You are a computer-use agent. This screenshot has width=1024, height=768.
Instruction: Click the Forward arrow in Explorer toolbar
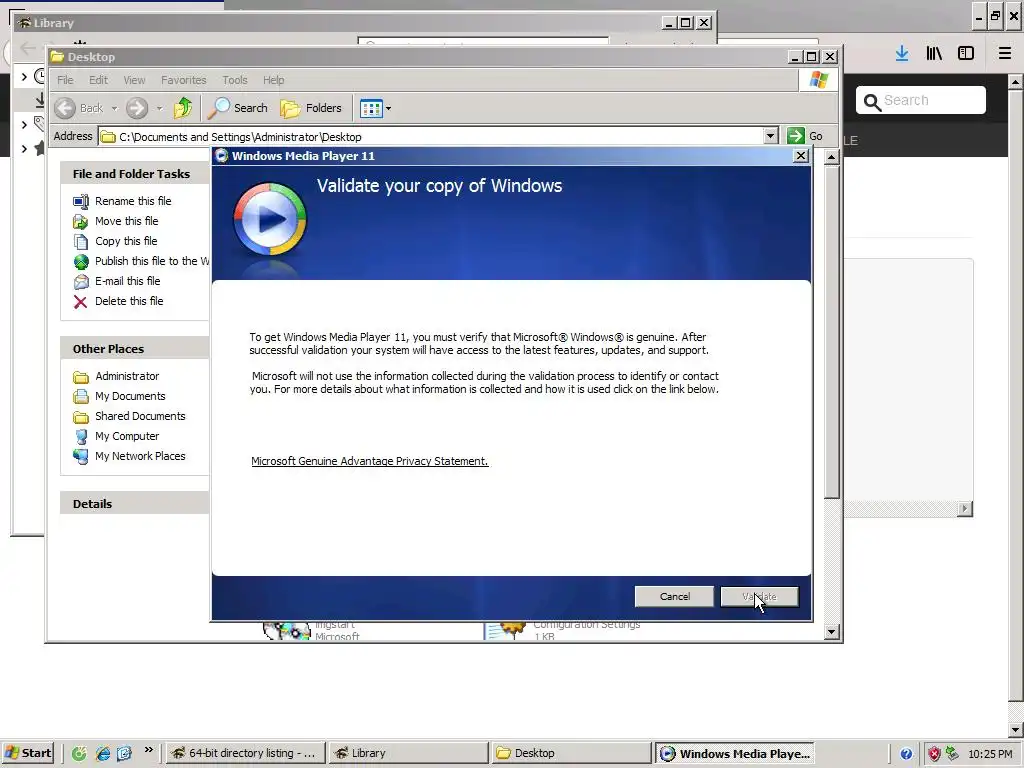[136, 108]
